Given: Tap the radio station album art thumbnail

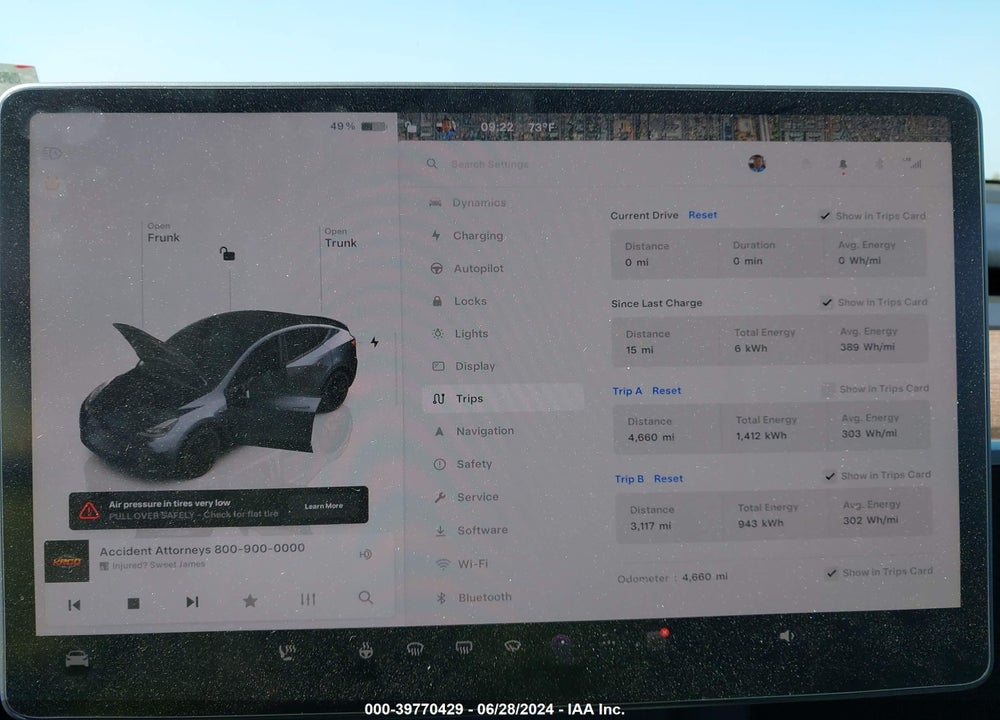Looking at the screenshot, I should coord(67,562).
